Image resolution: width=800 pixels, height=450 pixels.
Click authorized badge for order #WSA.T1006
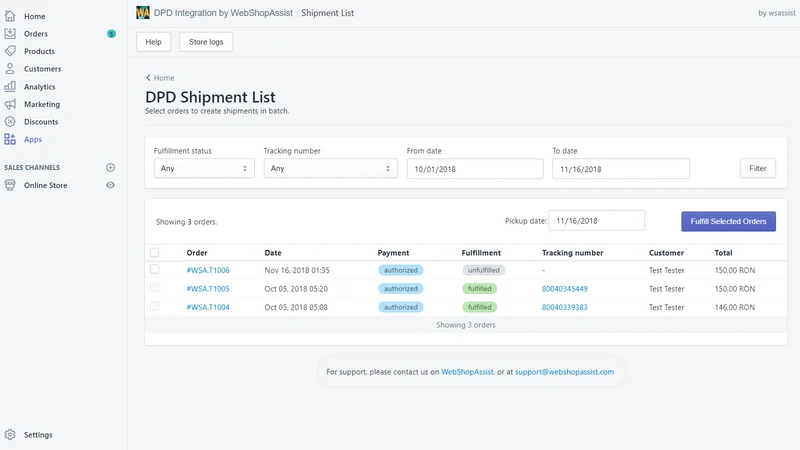click(x=401, y=270)
